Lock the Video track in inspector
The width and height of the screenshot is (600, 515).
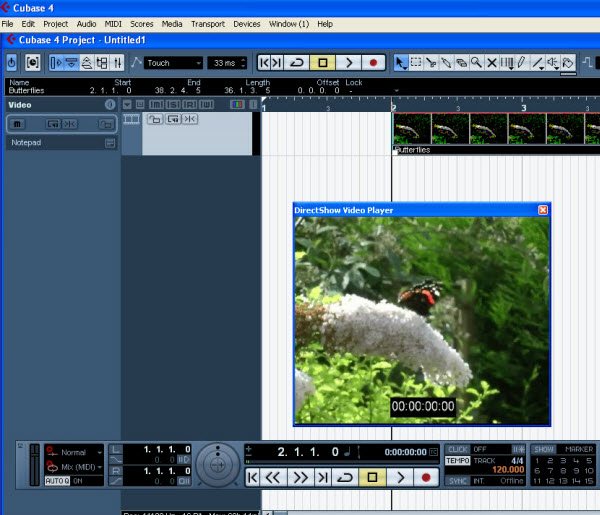106,124
